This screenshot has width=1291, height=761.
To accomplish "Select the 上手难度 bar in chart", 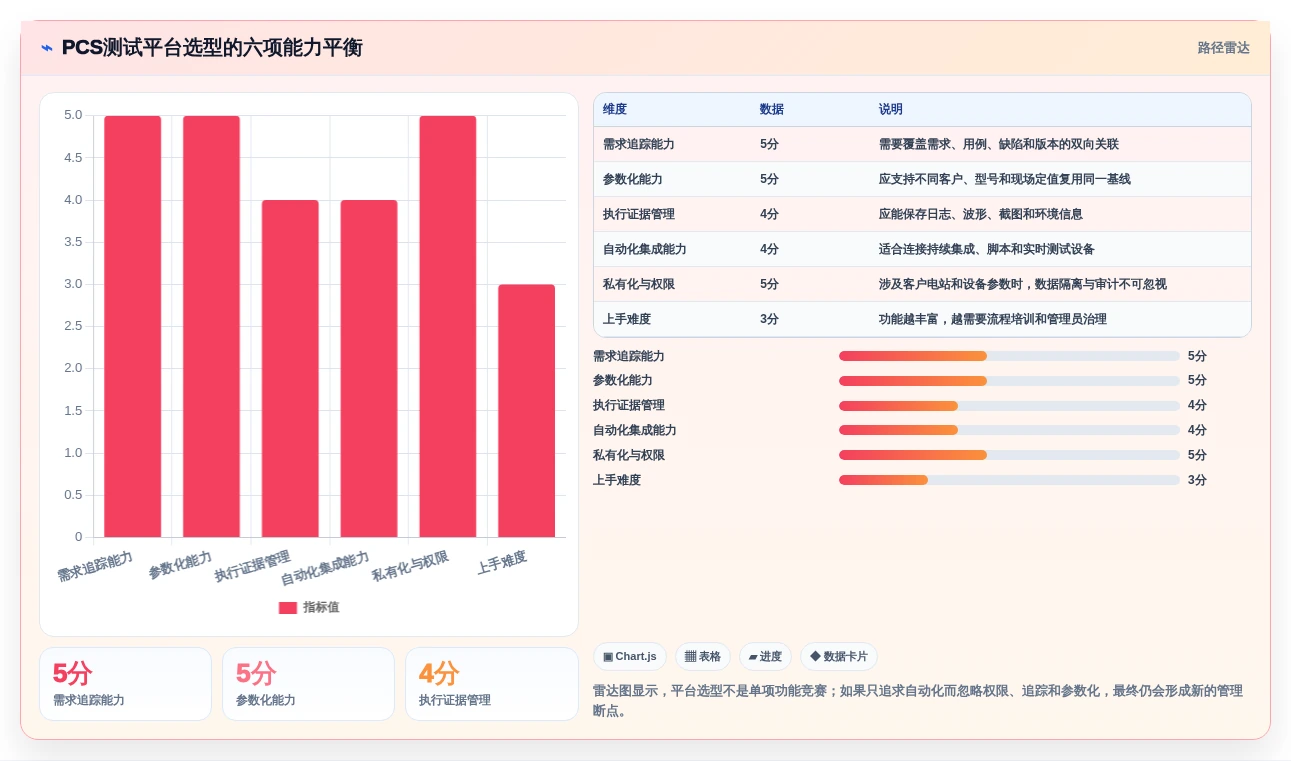I will (526, 411).
